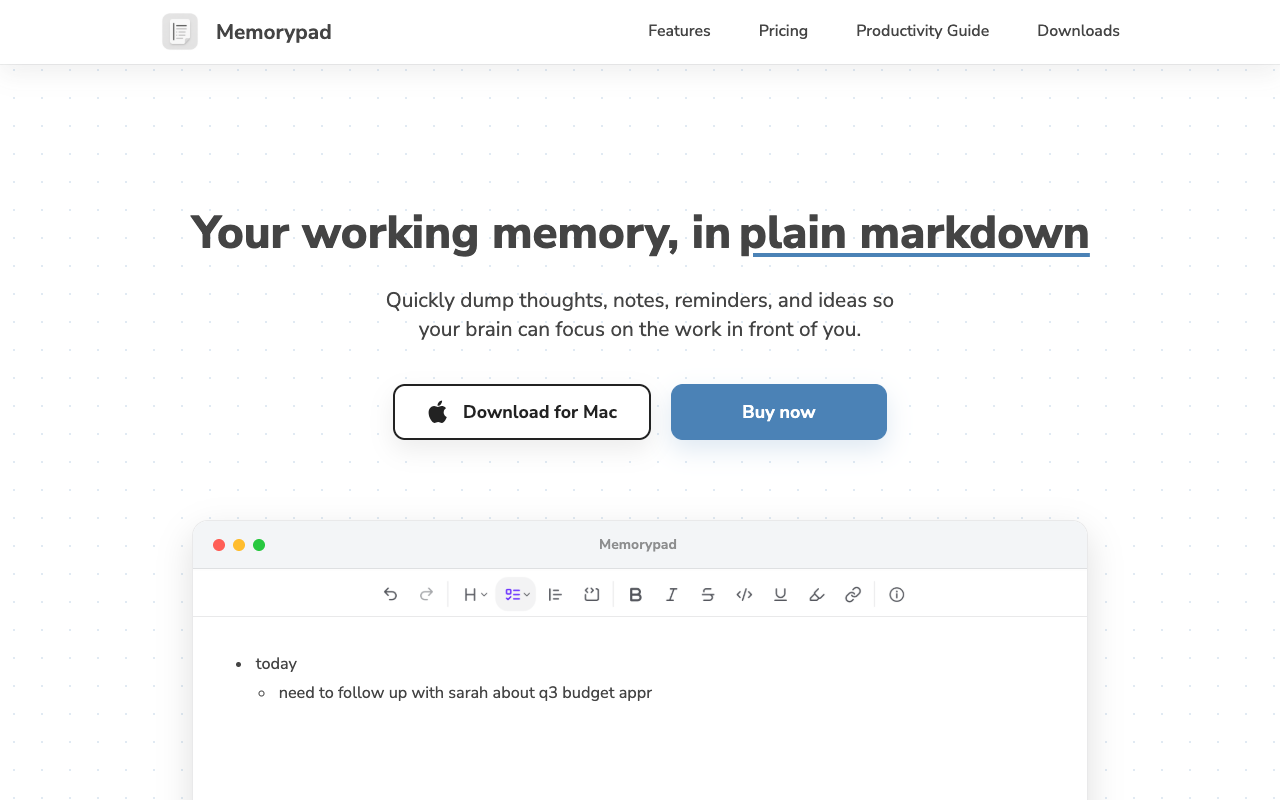Toggle strikethrough formatting
1280x800 pixels.
[x=708, y=594]
